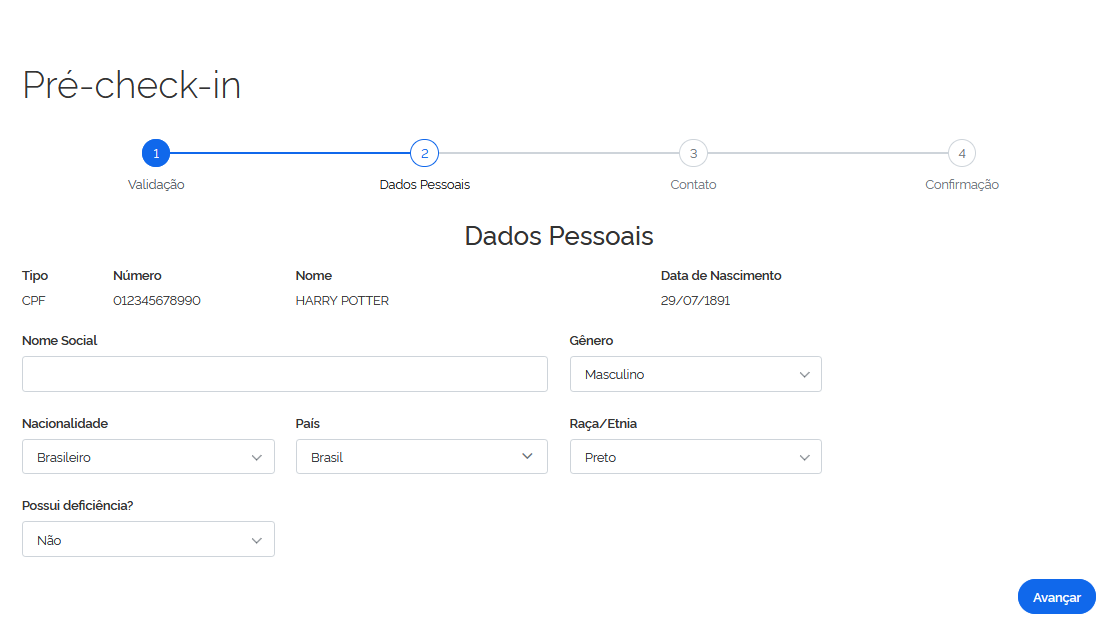Open the Possui deficiência dropdown showing Não

[x=148, y=540]
